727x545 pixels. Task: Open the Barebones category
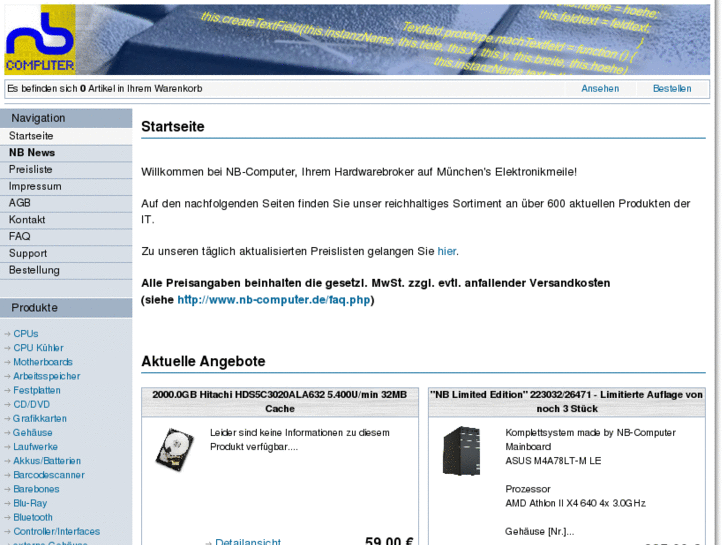pyautogui.click(x=36, y=489)
